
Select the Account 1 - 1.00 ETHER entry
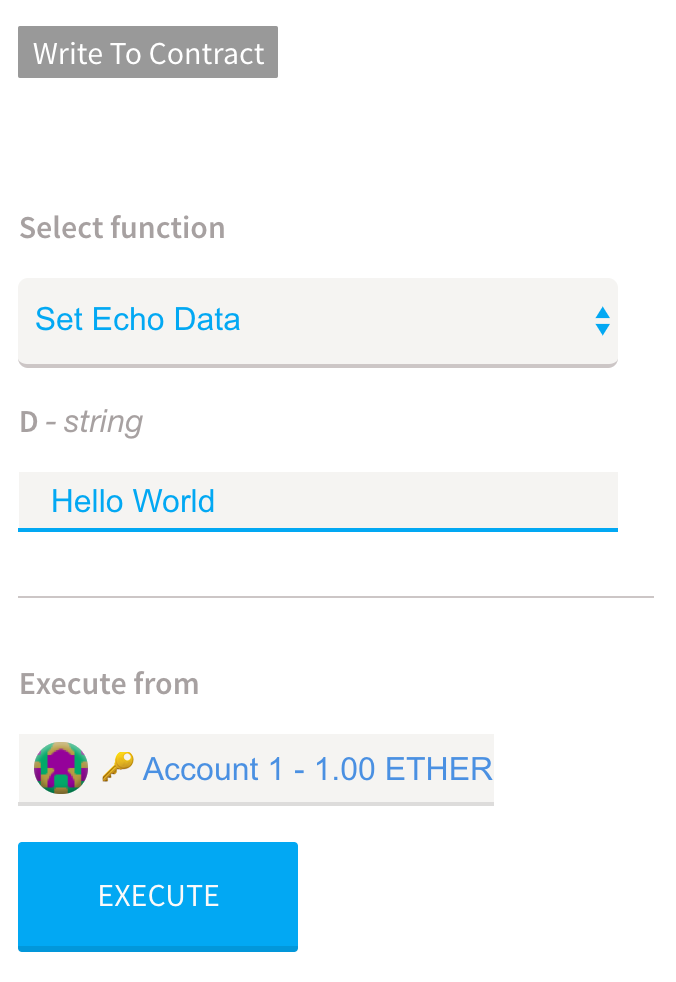[x=256, y=769]
